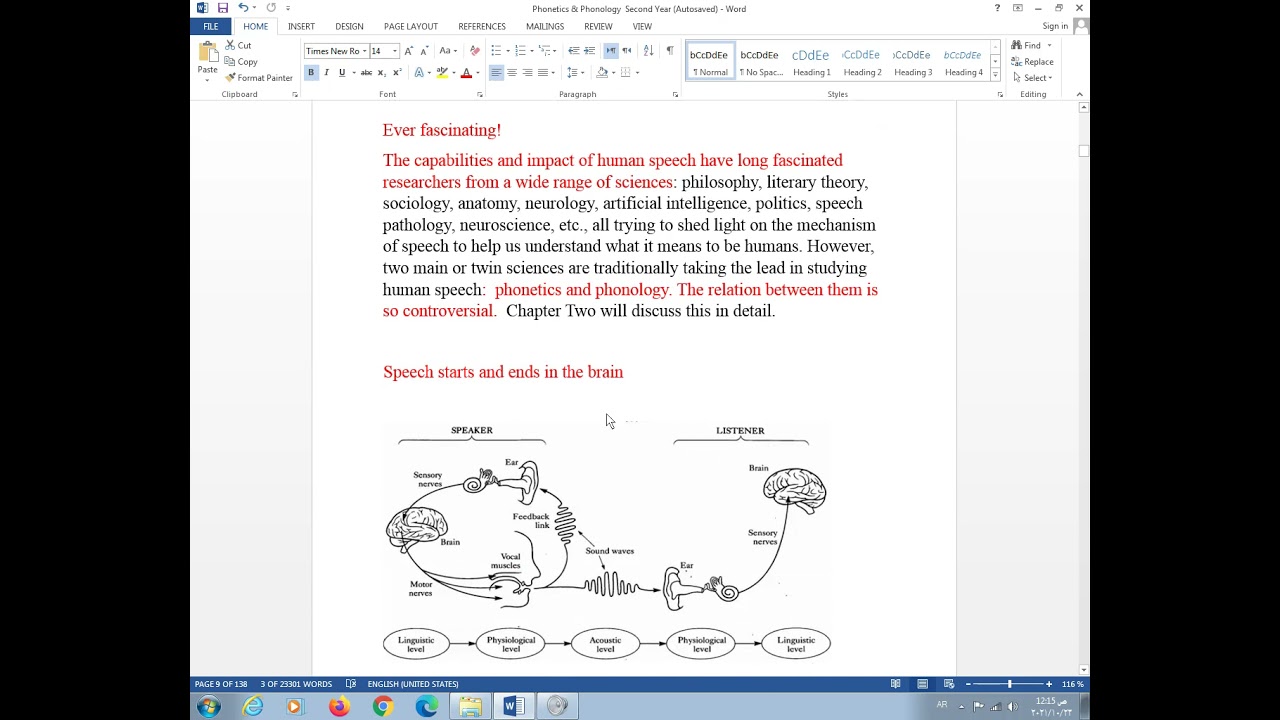This screenshot has height=720, width=1280.
Task: Open the FILE tab
Action: pyautogui.click(x=211, y=26)
